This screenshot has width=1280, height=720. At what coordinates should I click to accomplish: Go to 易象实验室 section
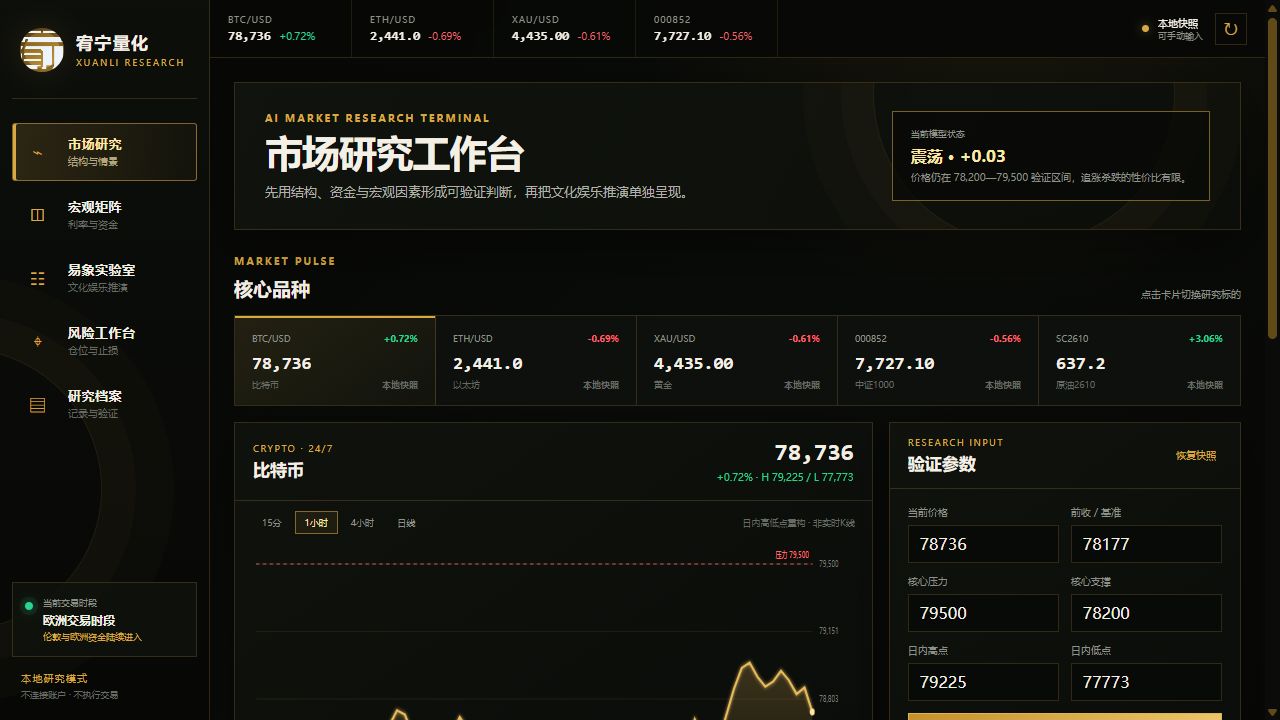(x=104, y=278)
